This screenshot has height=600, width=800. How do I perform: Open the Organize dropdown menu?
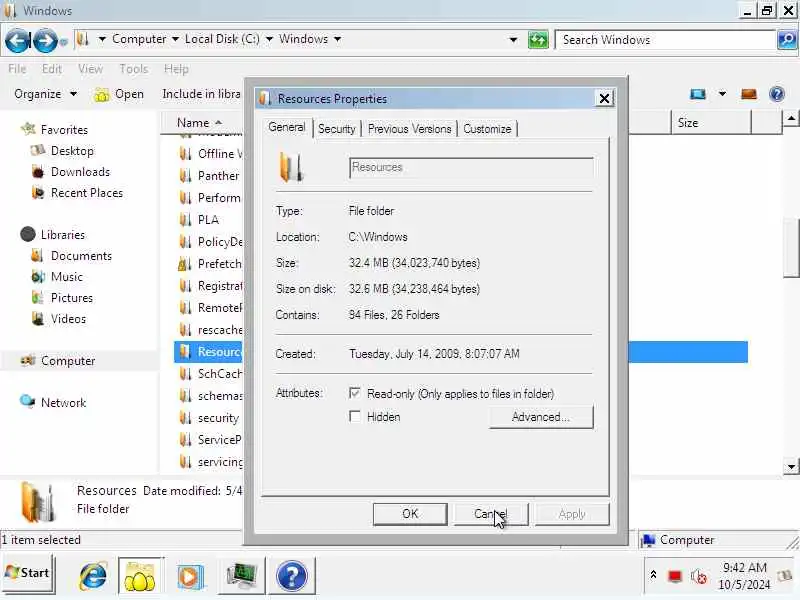pos(45,94)
